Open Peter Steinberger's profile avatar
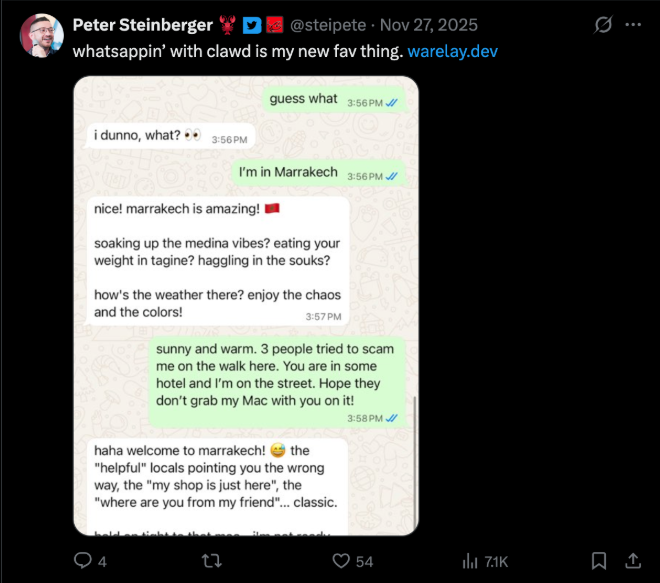Screen dimensions: 660x583 coord(42,36)
